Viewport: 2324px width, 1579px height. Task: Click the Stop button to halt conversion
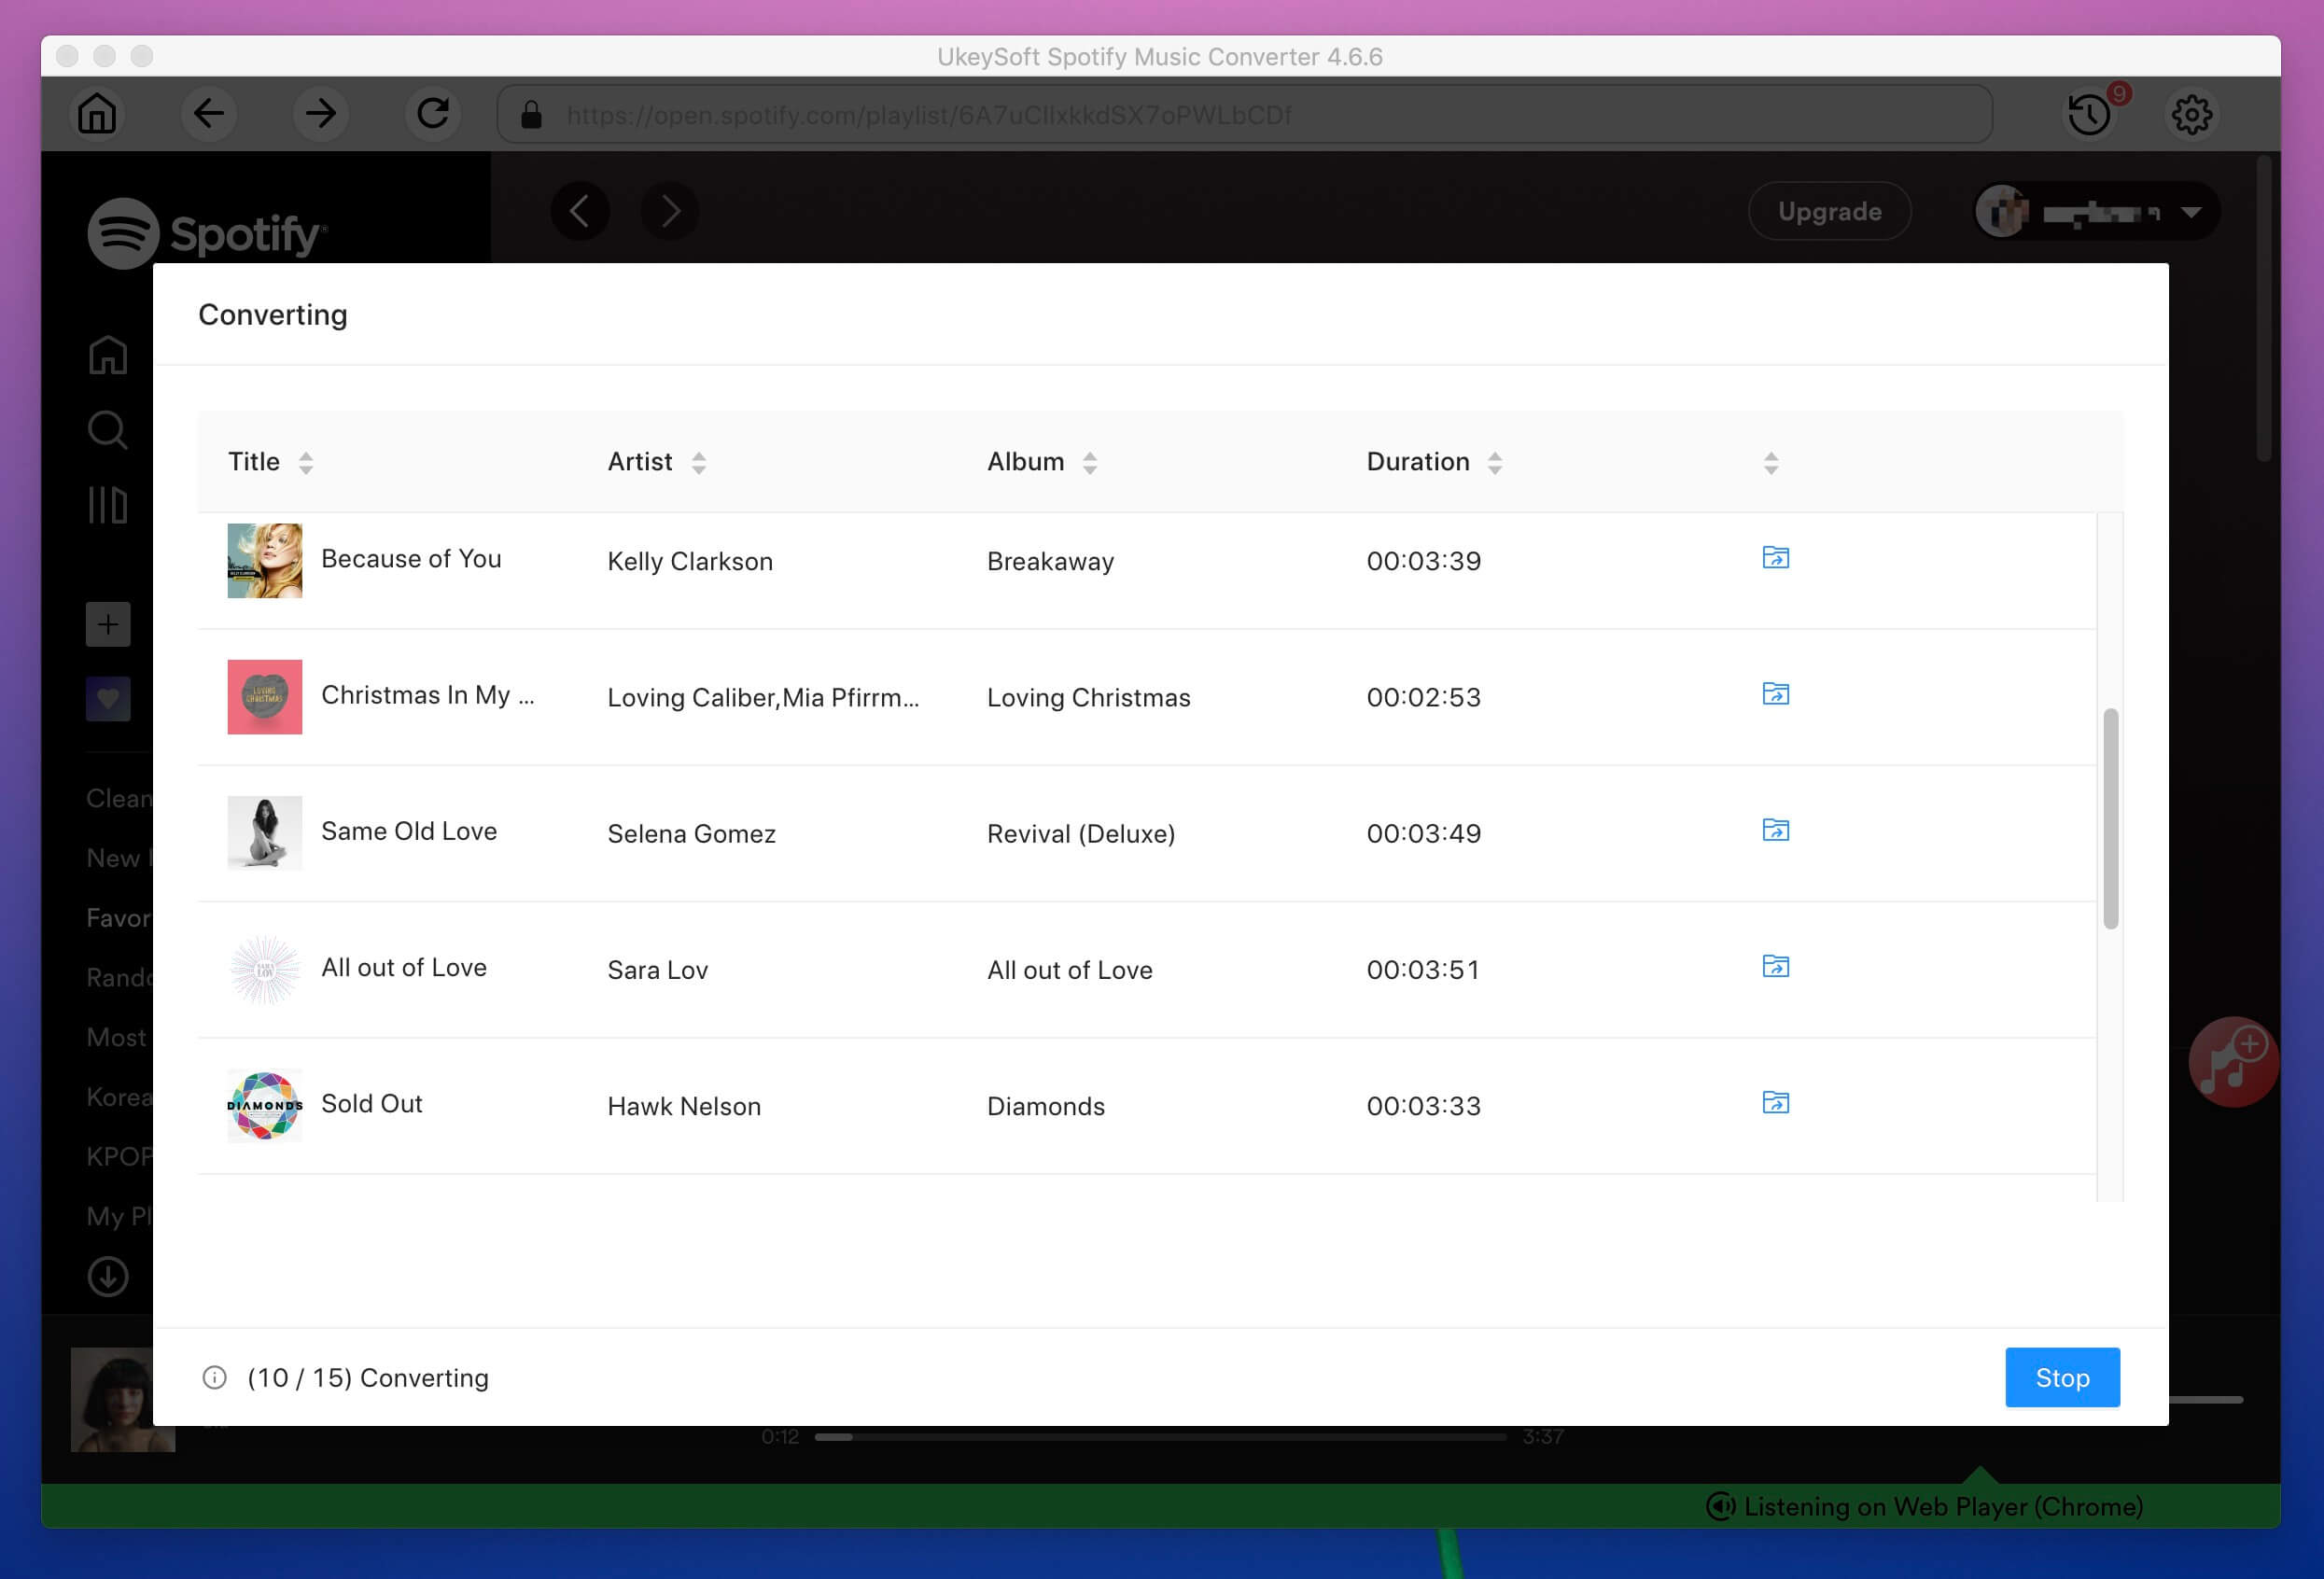[2060, 1378]
